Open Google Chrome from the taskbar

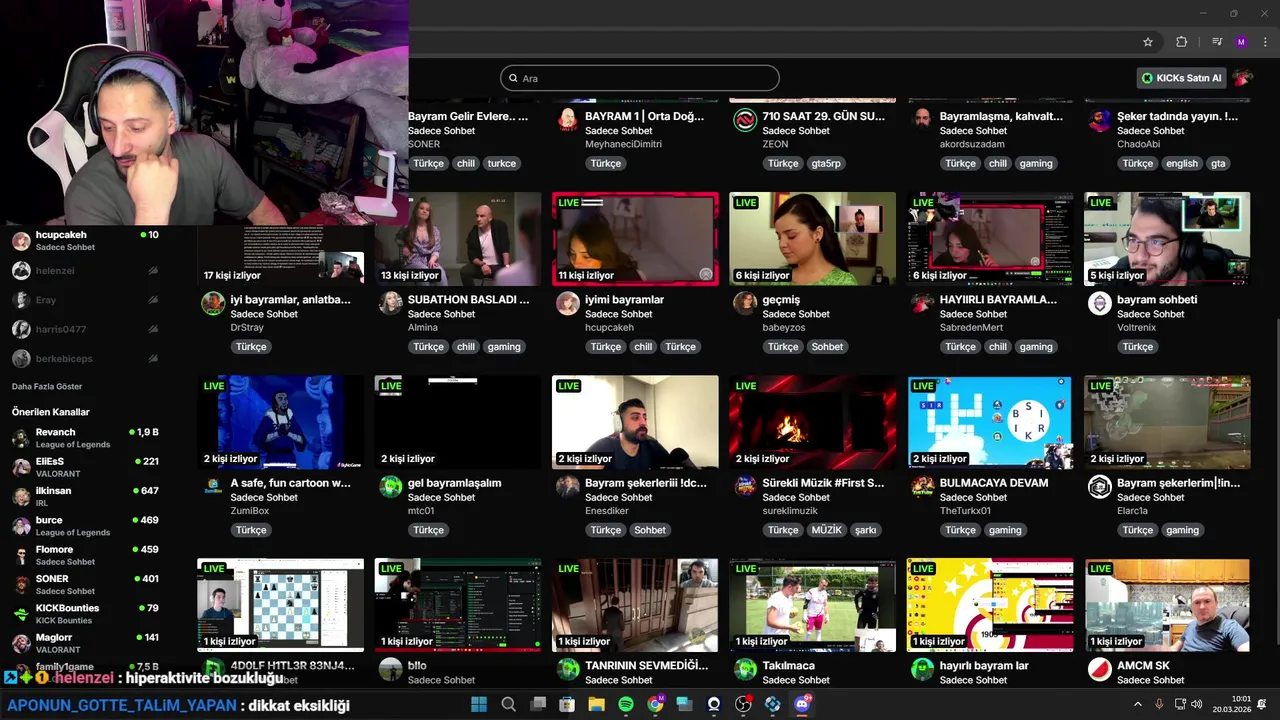pyautogui.click(x=655, y=704)
